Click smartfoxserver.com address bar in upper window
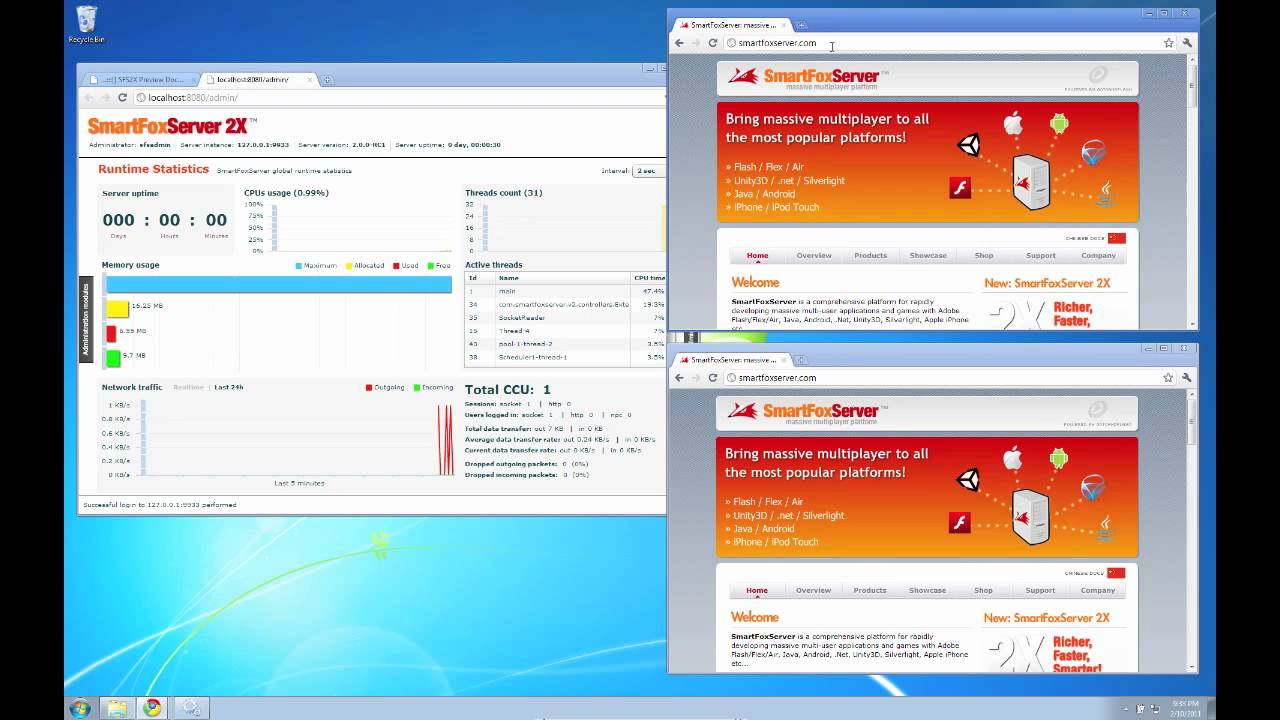Viewport: 1280px width, 720px height. click(x=940, y=43)
